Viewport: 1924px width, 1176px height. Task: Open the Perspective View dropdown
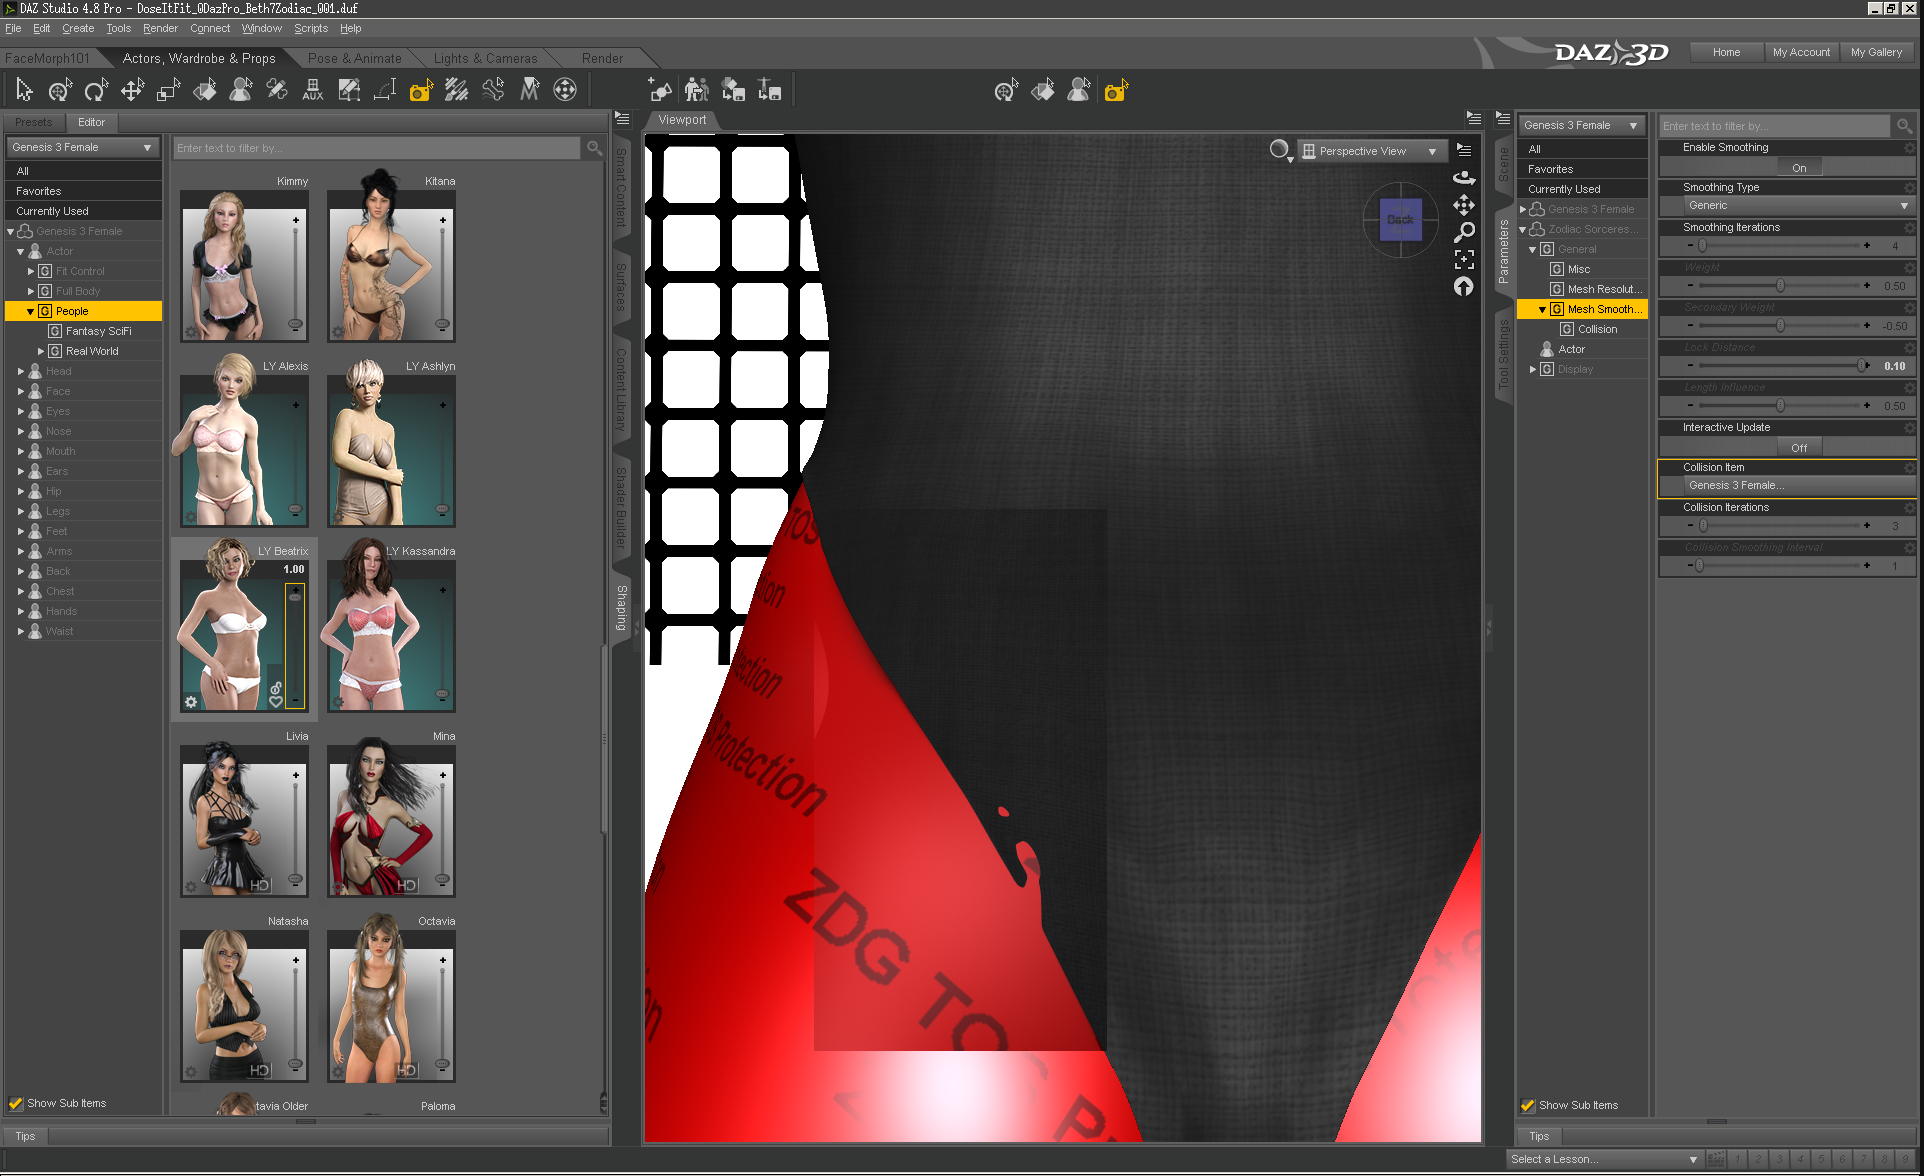pos(1370,151)
